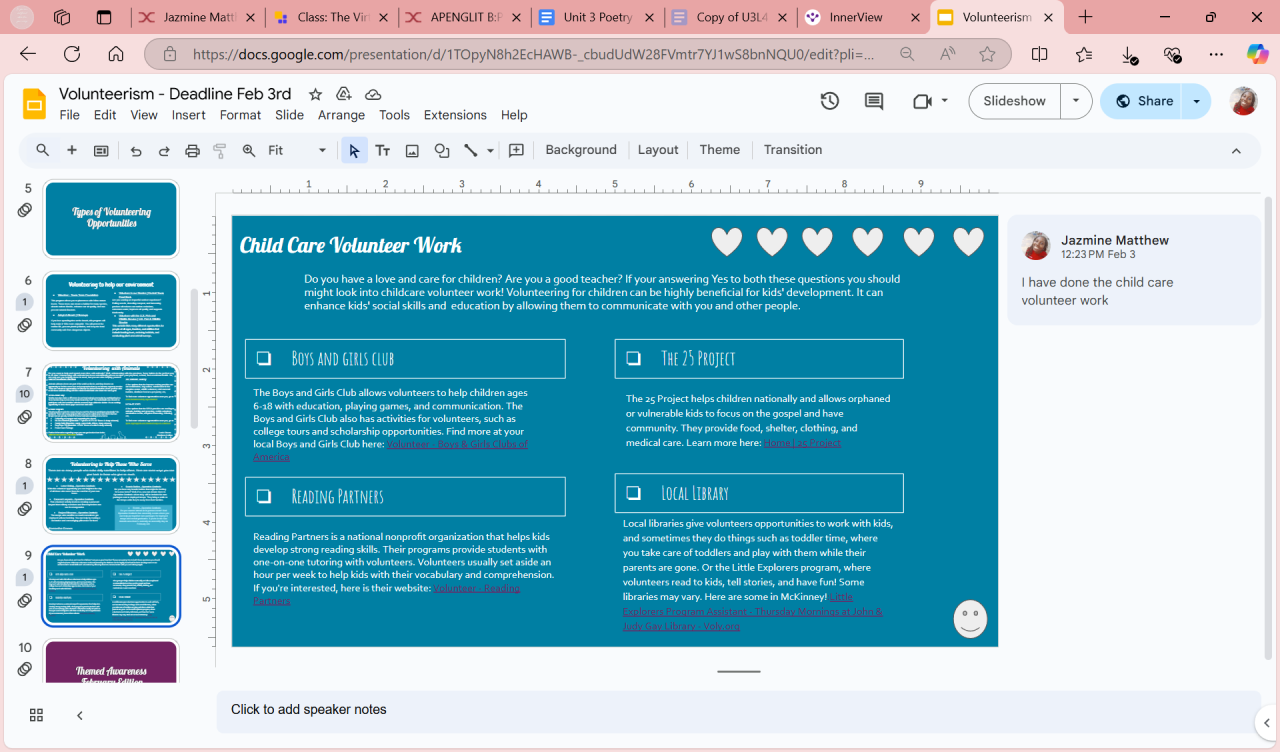
Task: Click the Slideshow button
Action: coord(1014,101)
